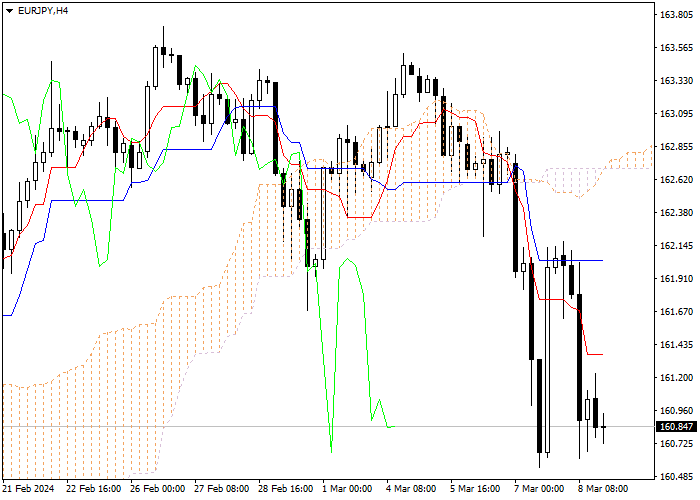Image resolution: width=700 pixels, height=500 pixels.
Task: Click the 161.670 price axis label
Action: 676,312
